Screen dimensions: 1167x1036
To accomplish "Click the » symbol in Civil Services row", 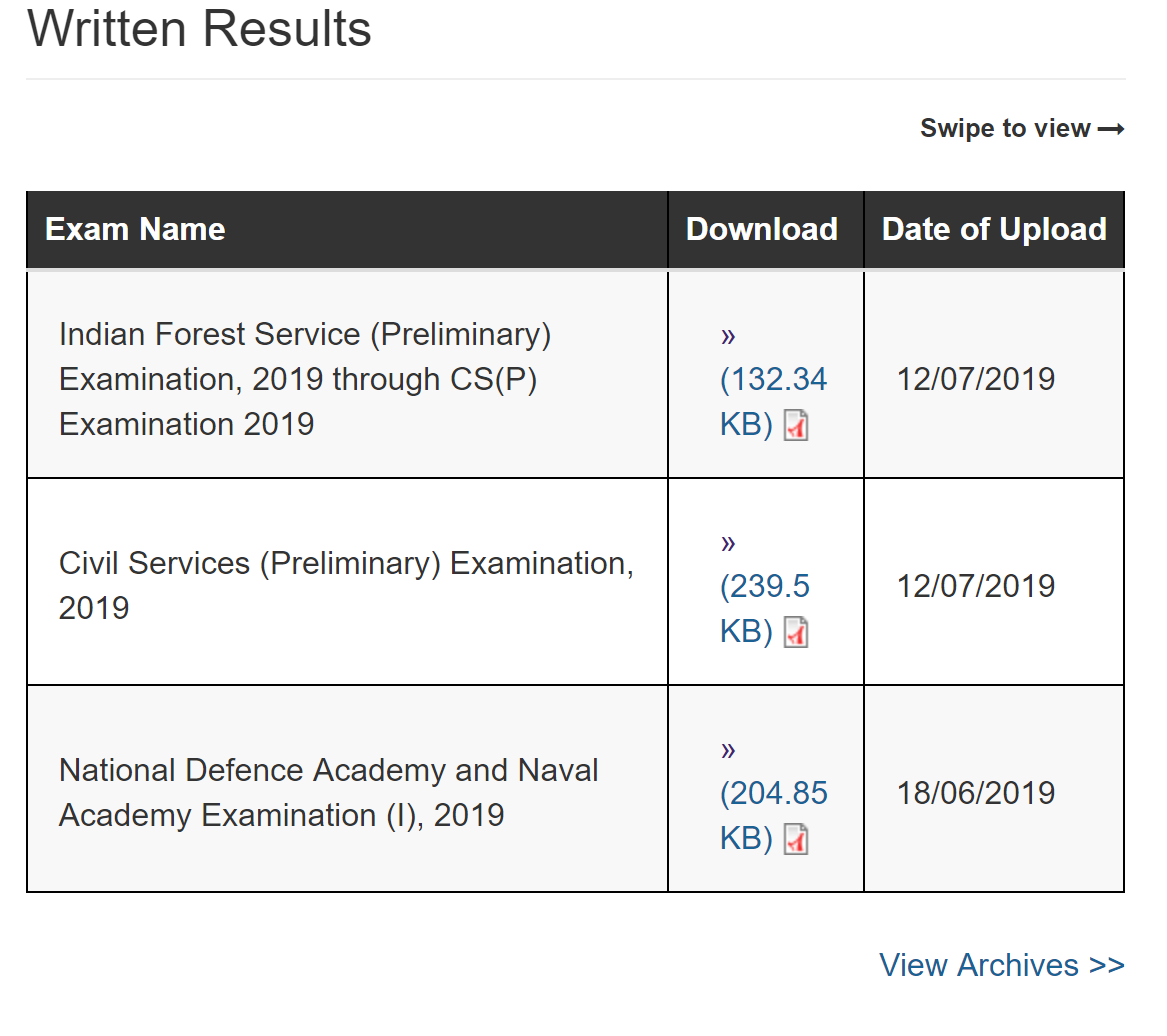I will [728, 542].
